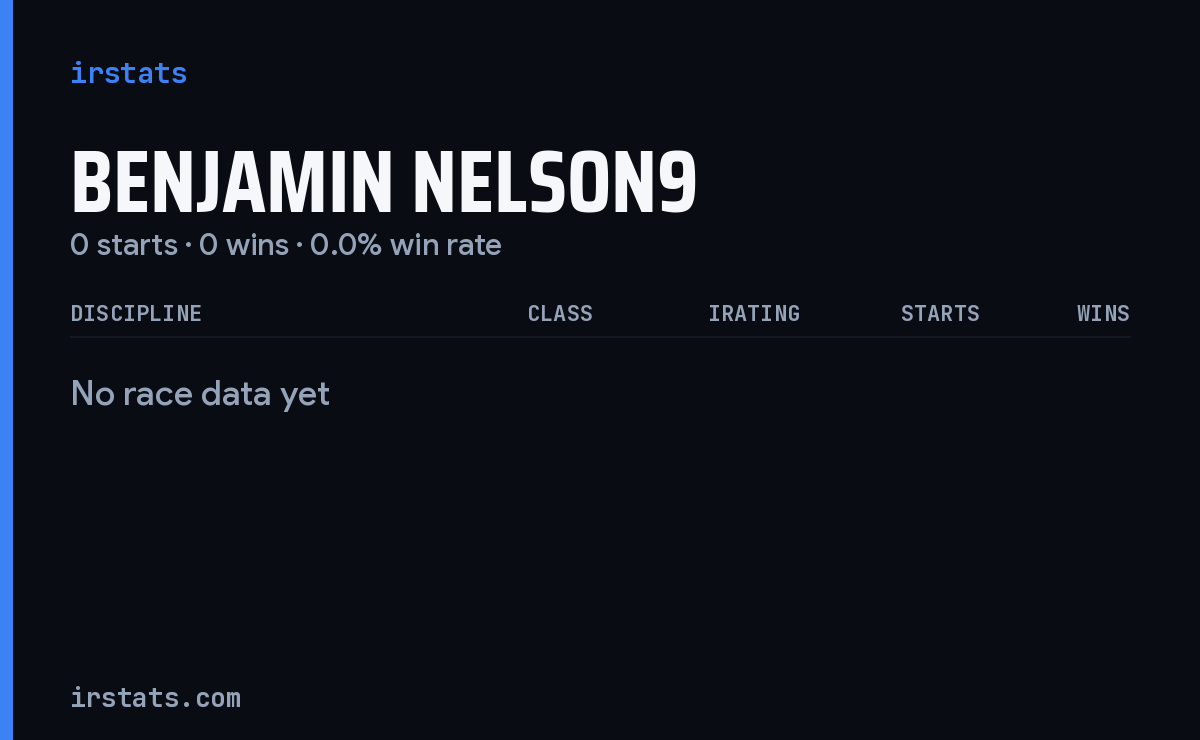
Task: Click the "0 starts" summary stat
Action: coord(124,245)
